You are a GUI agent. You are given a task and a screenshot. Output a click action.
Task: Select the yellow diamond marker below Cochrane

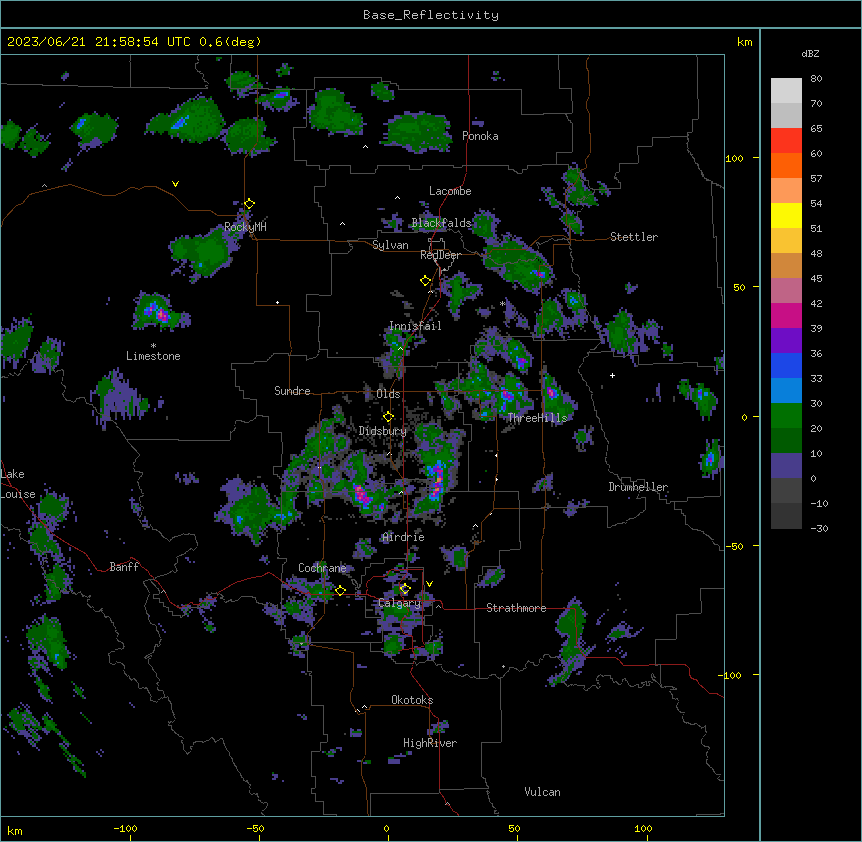[x=341, y=591]
